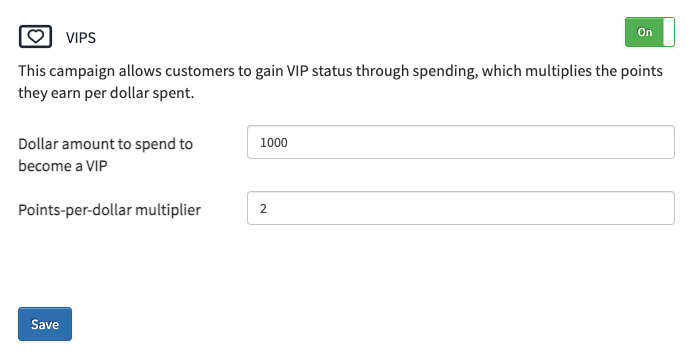The width and height of the screenshot is (692, 360).
Task: Select the heart shape inside VIPS icon
Action: (35, 36)
